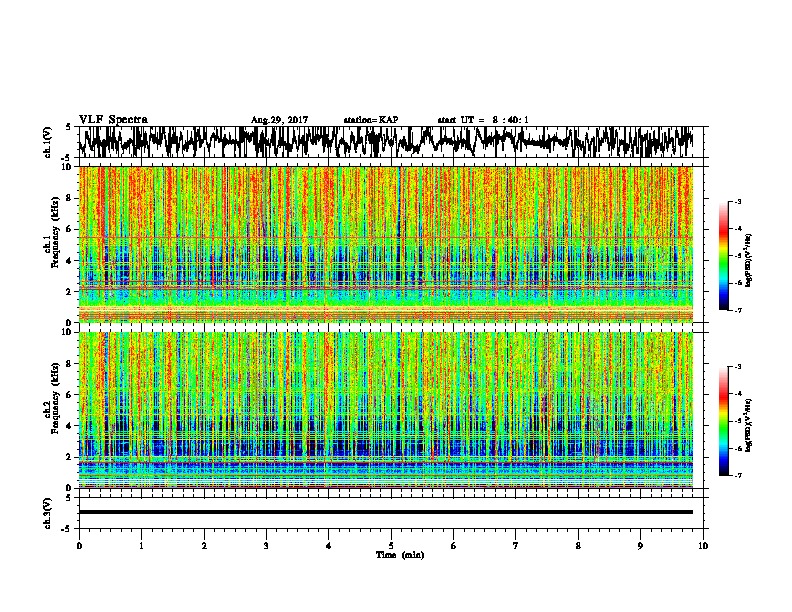Click the ch.2 colorbar beside the spectrogram

tap(723, 421)
